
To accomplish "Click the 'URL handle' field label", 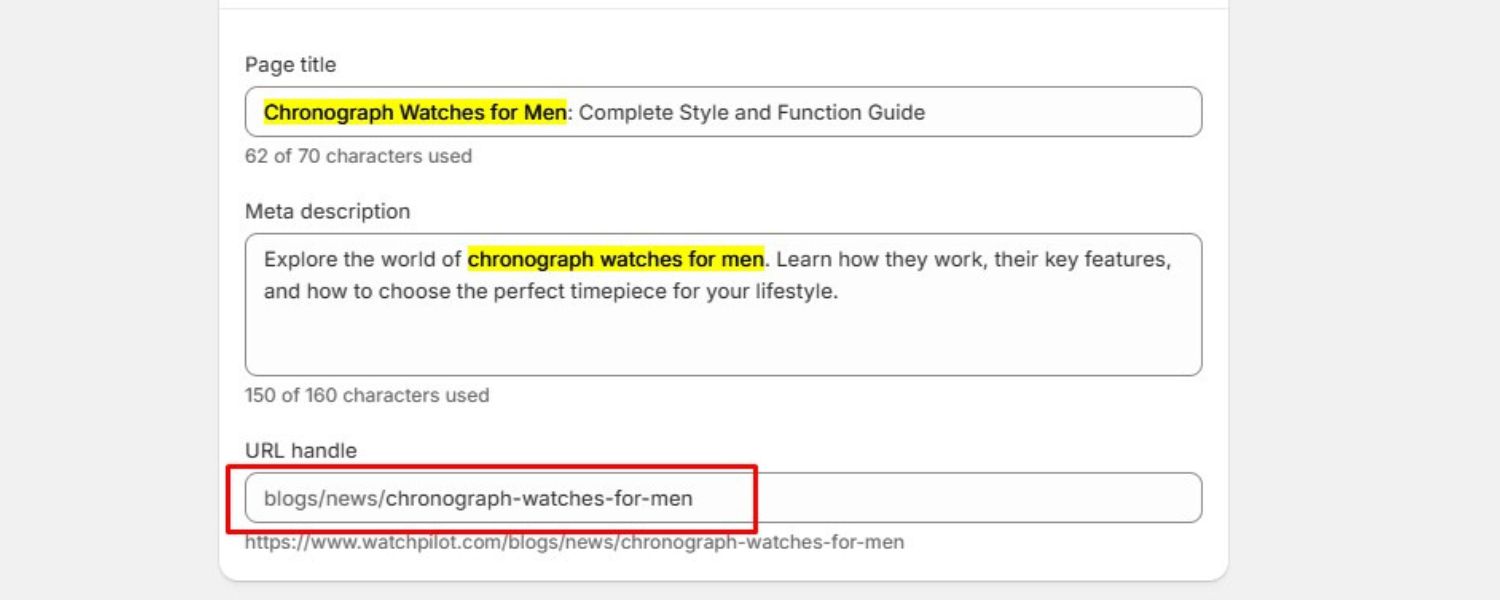I will click(300, 450).
